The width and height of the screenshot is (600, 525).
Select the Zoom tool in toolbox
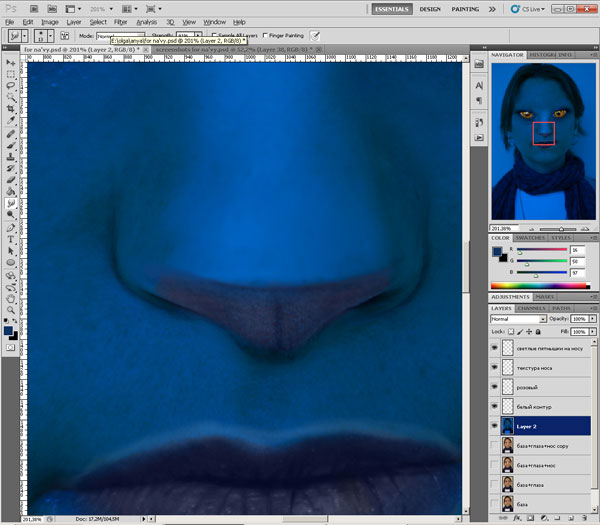point(10,309)
